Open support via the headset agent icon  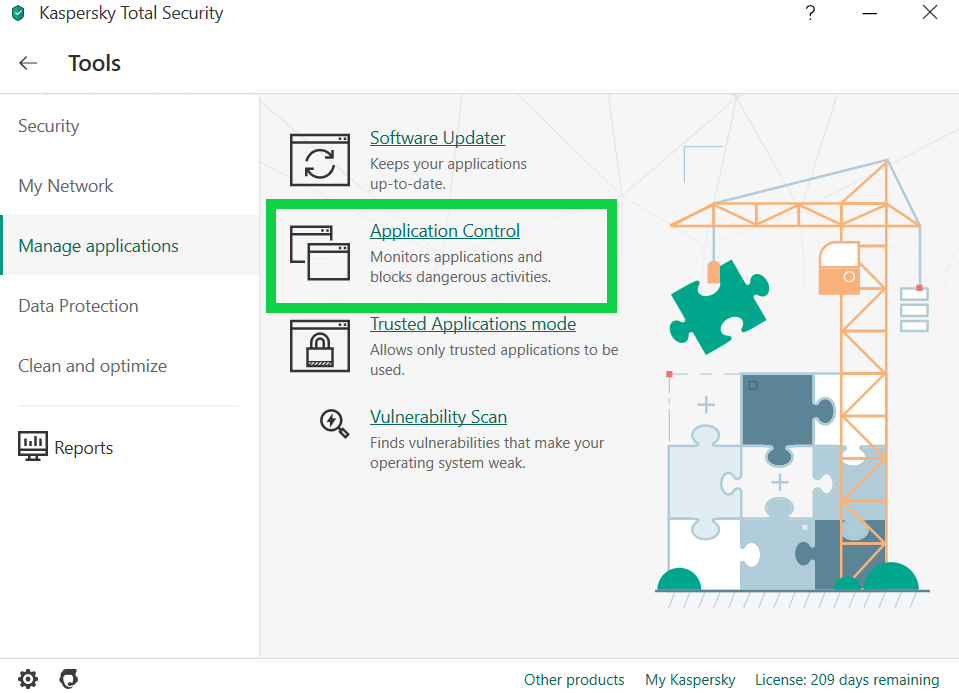(x=69, y=678)
